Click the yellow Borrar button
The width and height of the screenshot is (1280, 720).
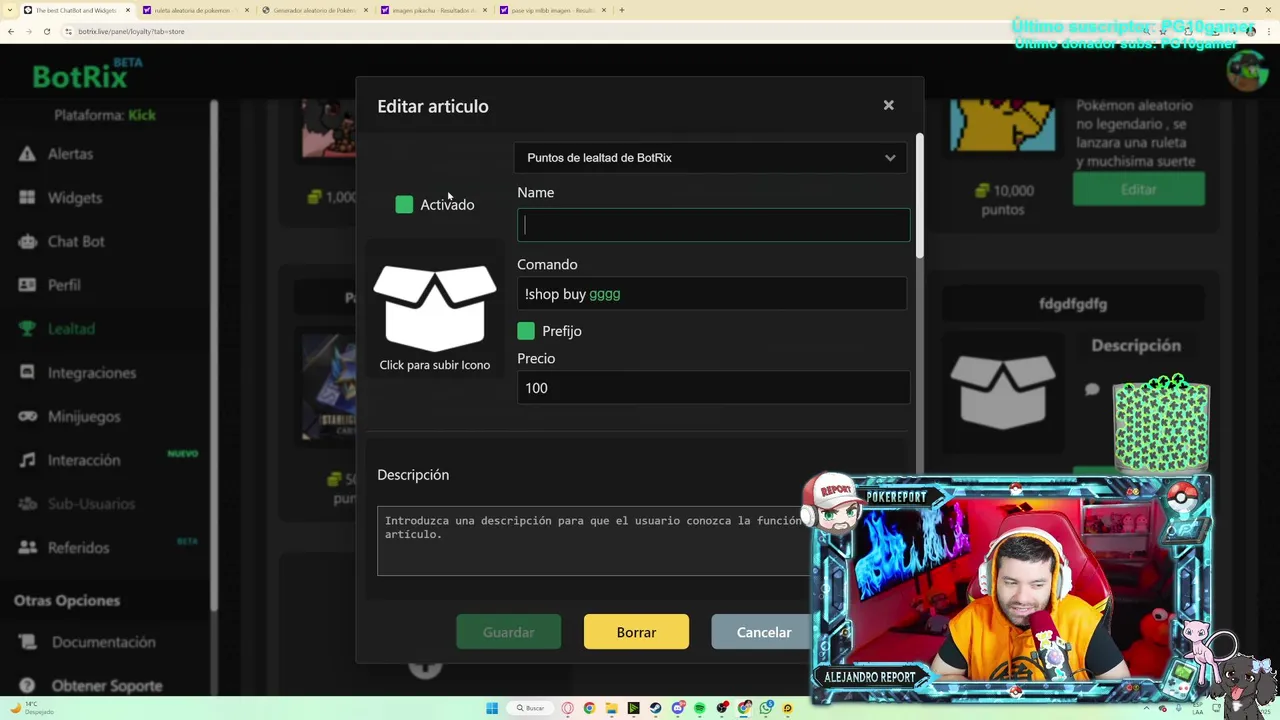pos(636,632)
